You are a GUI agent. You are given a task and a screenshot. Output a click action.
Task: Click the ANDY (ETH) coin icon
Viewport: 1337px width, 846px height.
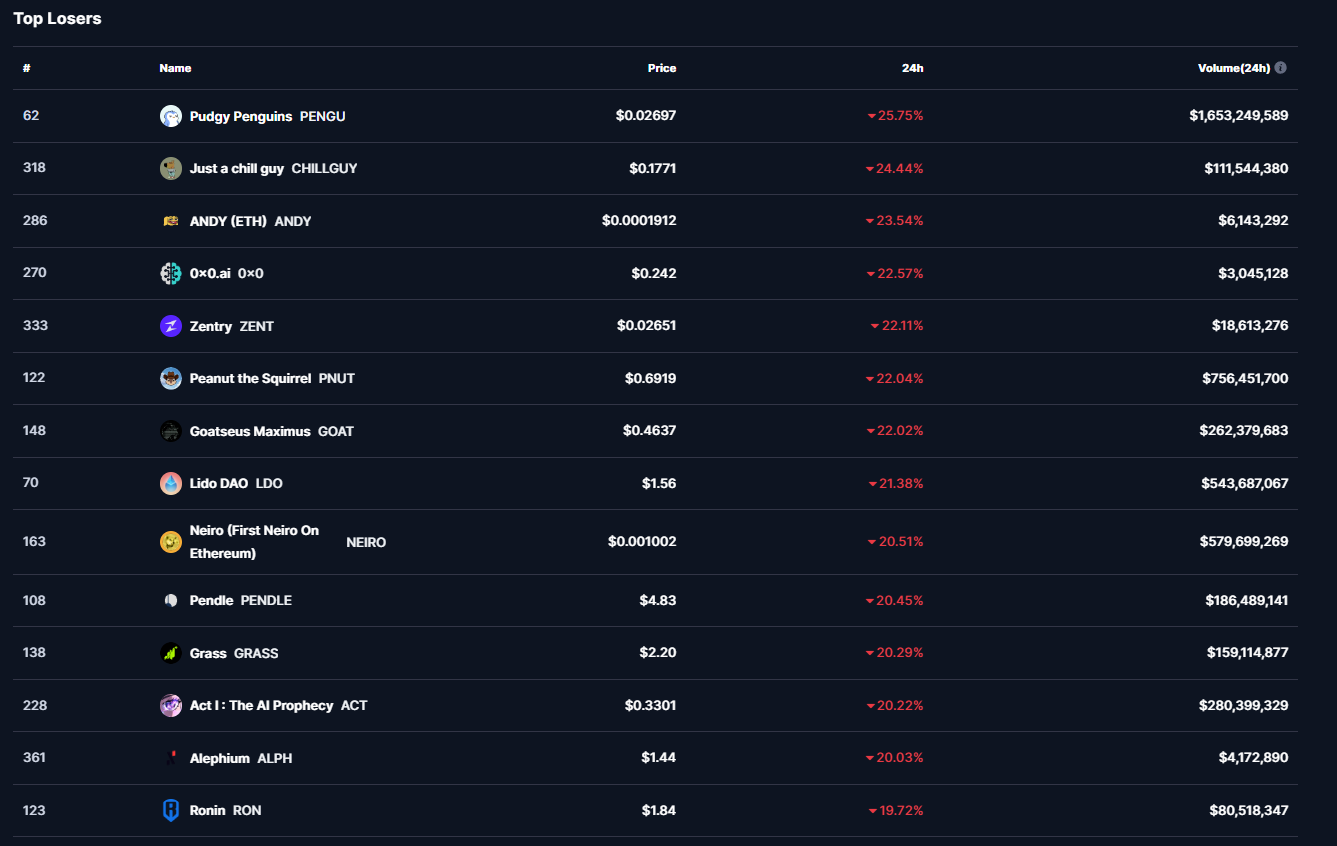tap(171, 221)
